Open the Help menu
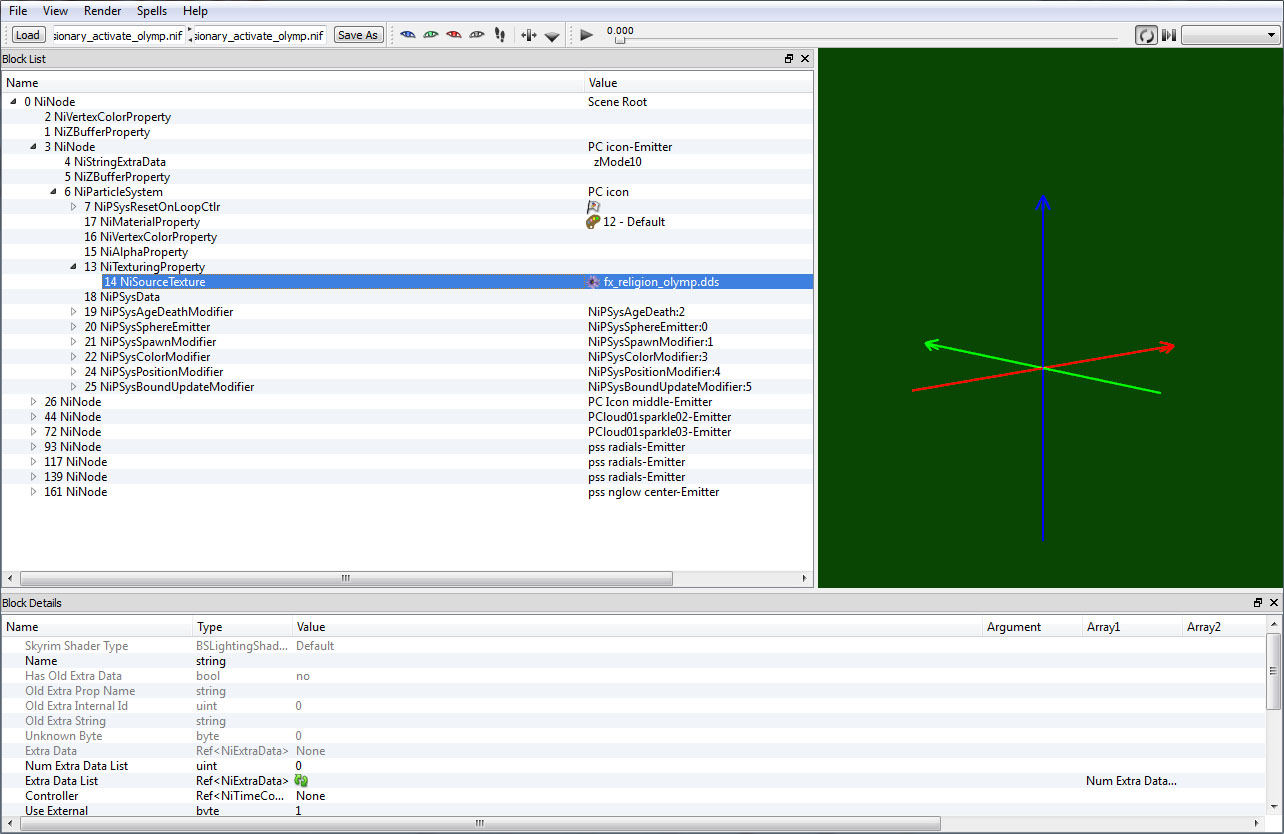 point(196,11)
